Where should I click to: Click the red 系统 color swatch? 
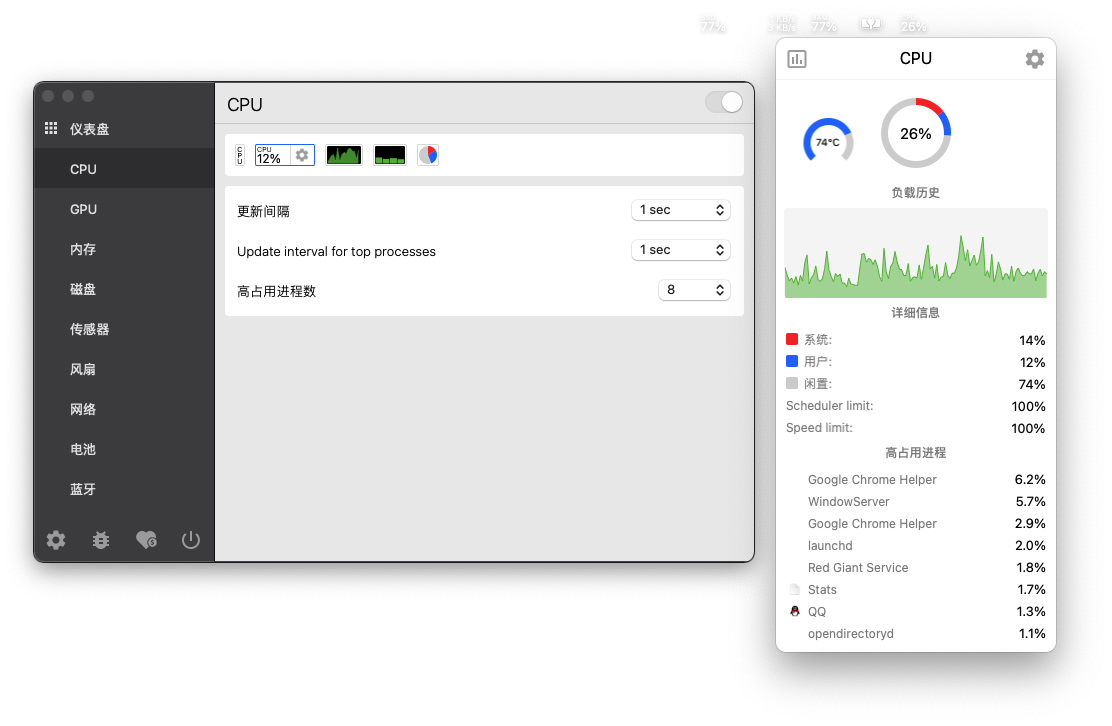point(792,340)
